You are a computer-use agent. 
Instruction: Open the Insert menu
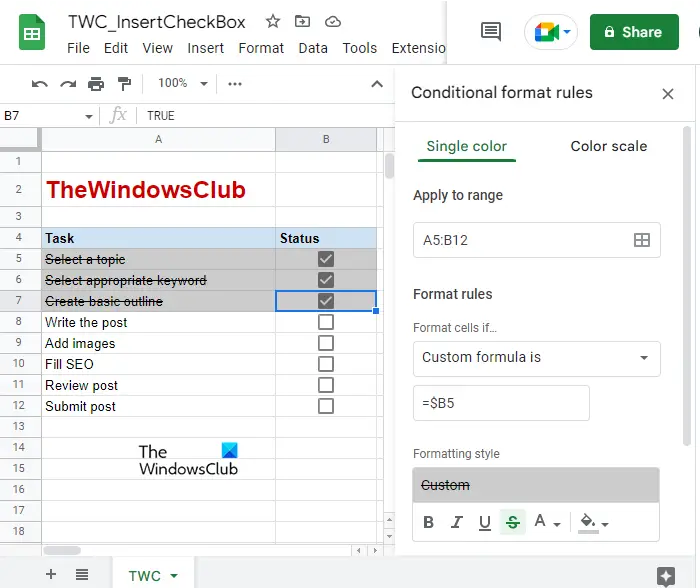(x=205, y=48)
